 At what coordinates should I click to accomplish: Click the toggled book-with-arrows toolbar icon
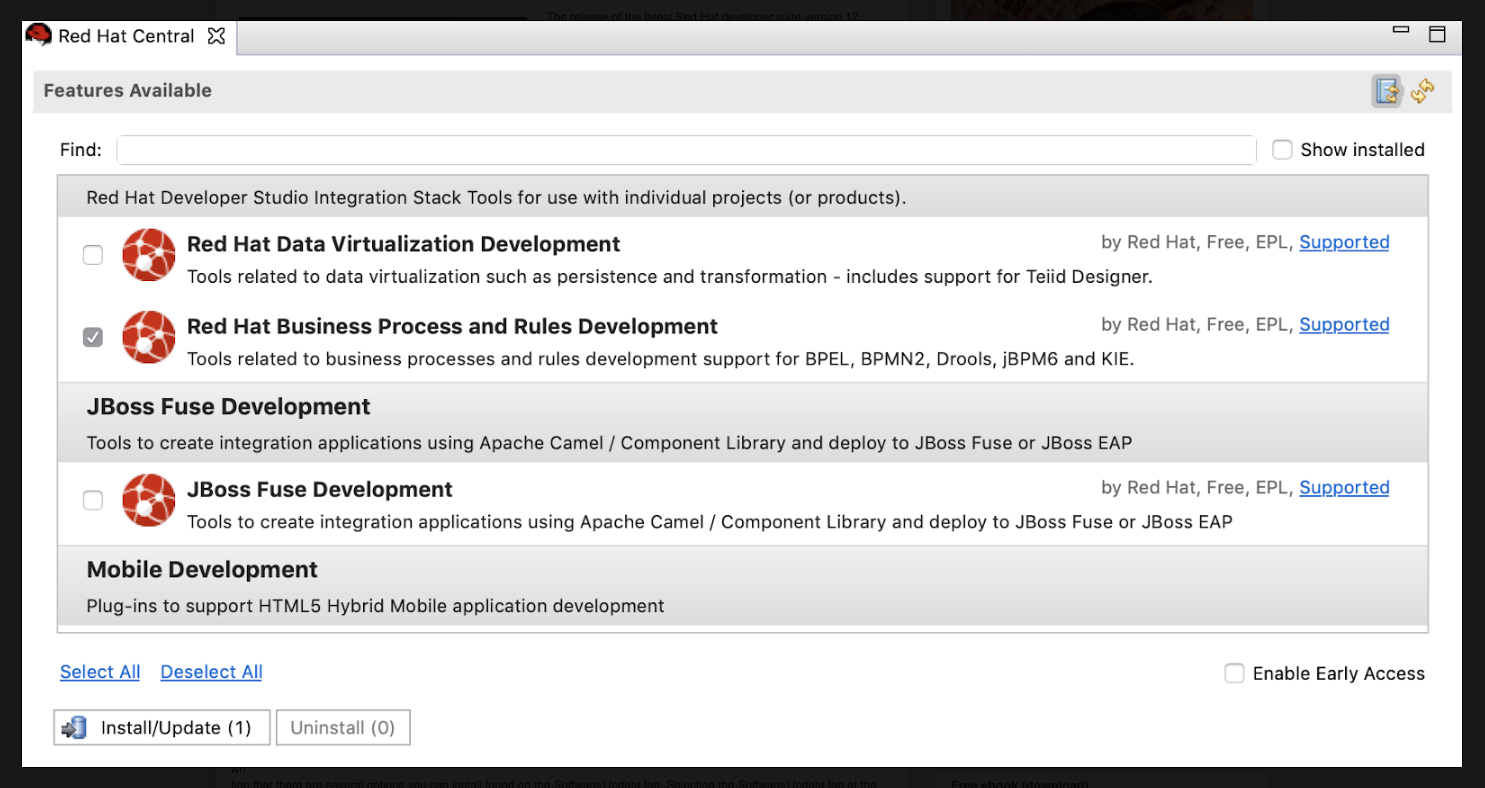(1387, 91)
